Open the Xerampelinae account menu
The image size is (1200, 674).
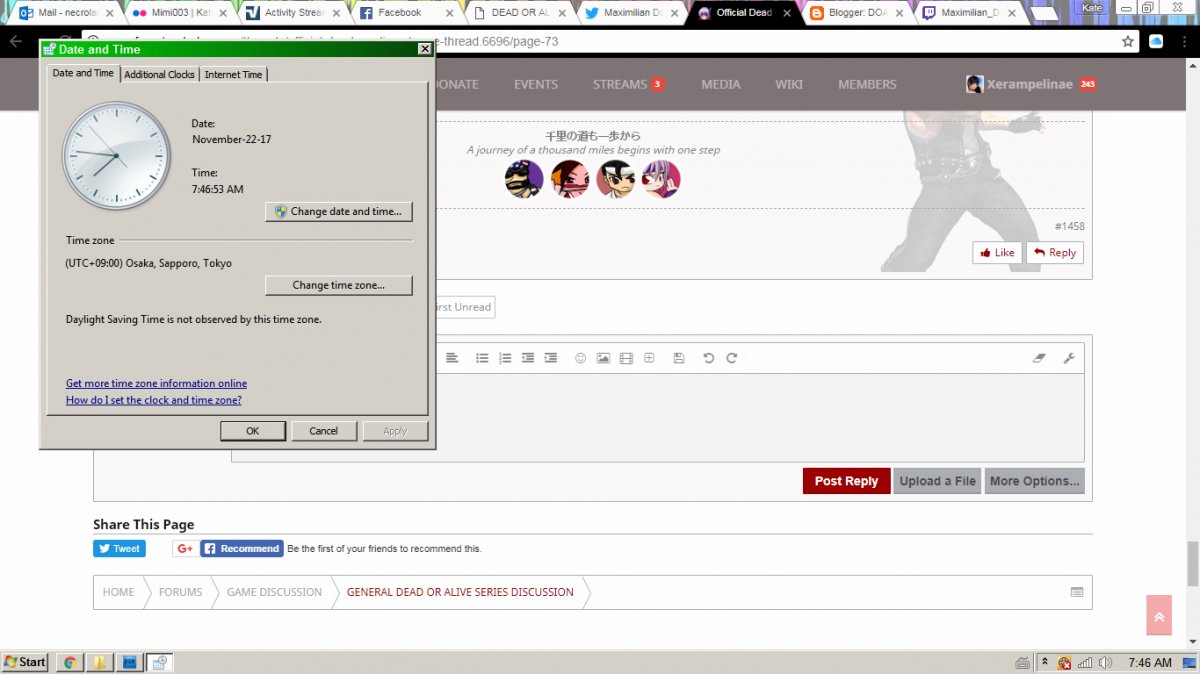pyautogui.click(x=1030, y=84)
